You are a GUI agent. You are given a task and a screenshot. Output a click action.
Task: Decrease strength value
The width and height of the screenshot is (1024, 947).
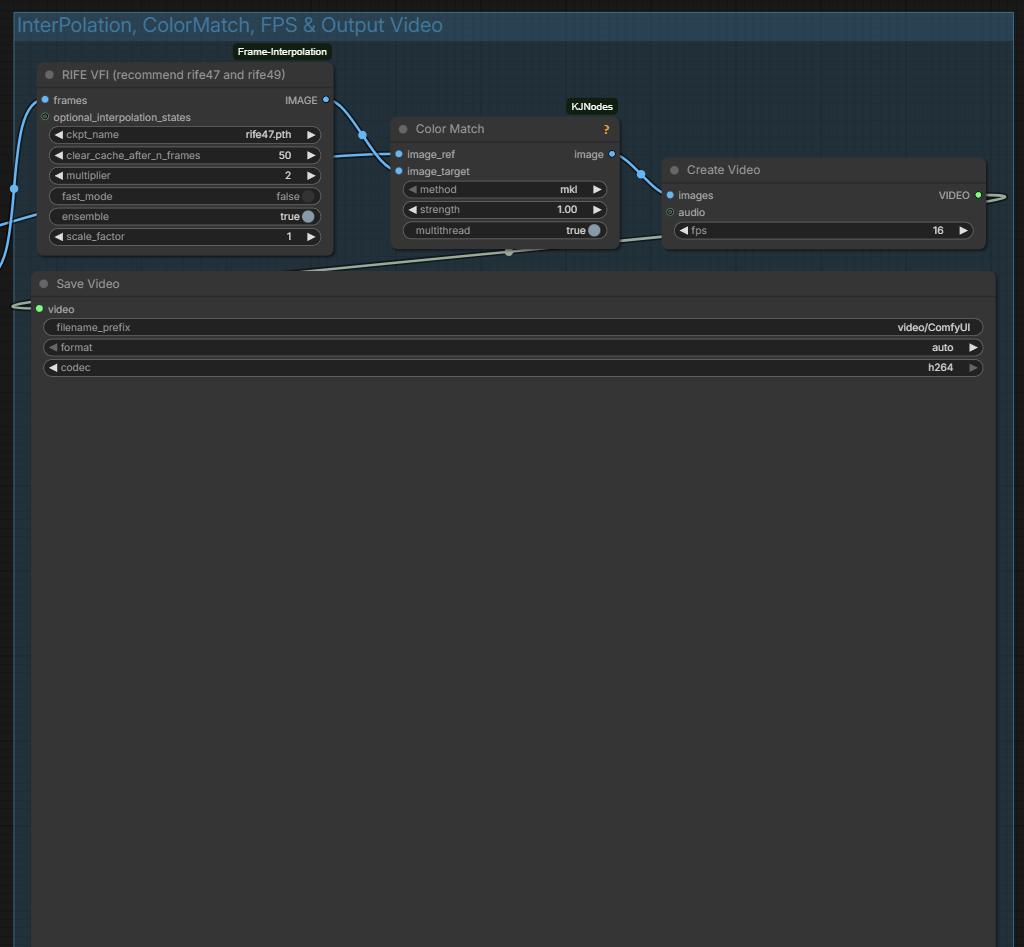[x=413, y=210]
